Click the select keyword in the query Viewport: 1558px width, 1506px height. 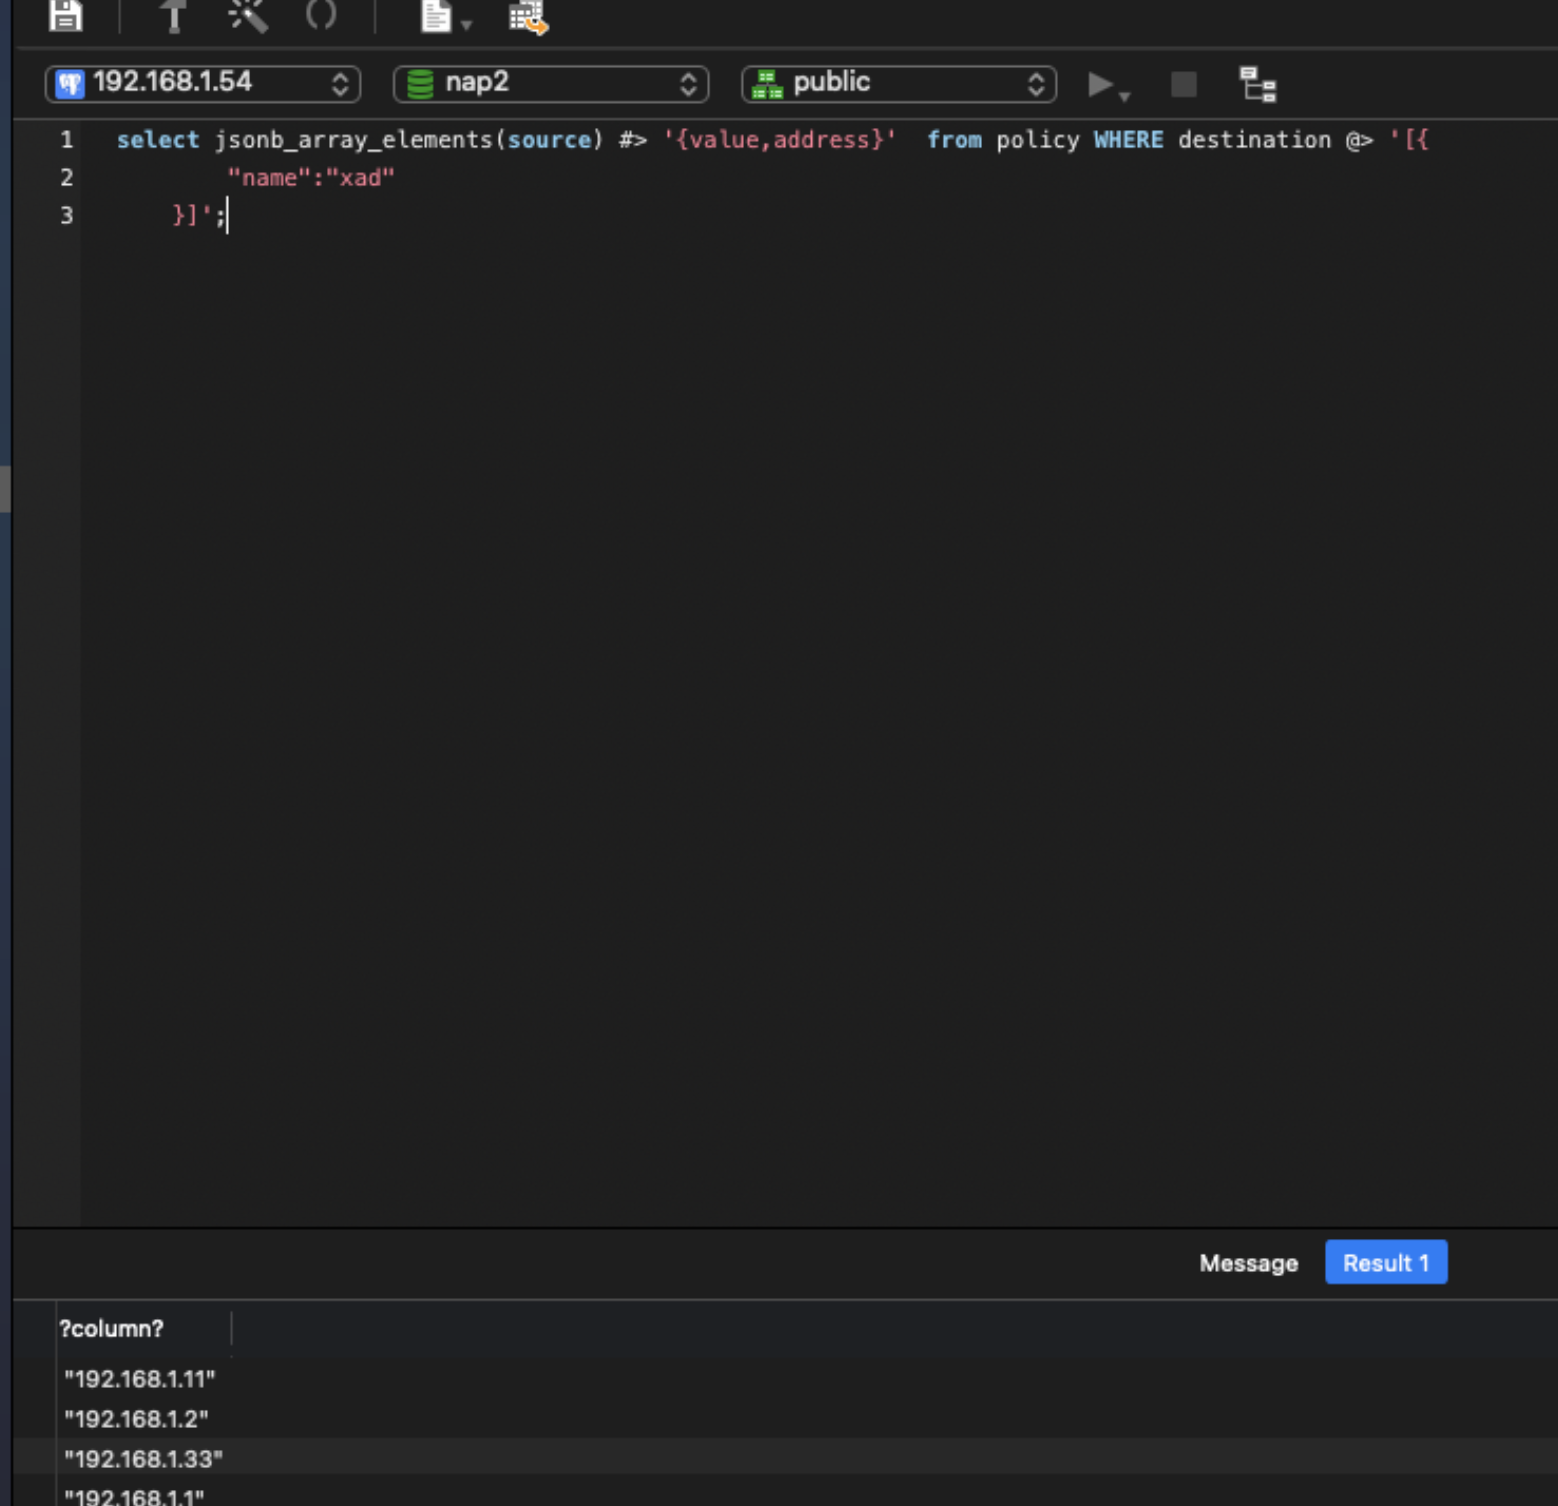[x=158, y=140]
